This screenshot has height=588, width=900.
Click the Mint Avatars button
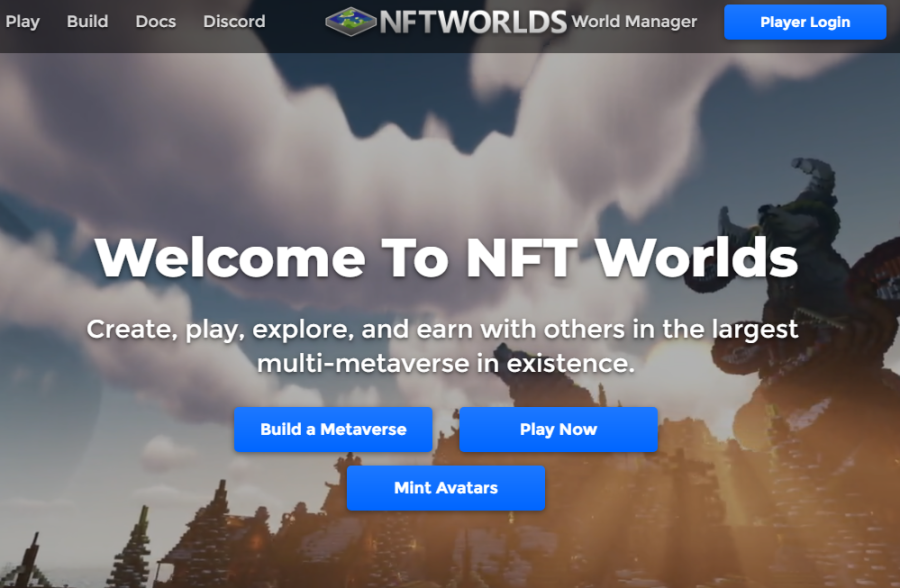click(446, 488)
